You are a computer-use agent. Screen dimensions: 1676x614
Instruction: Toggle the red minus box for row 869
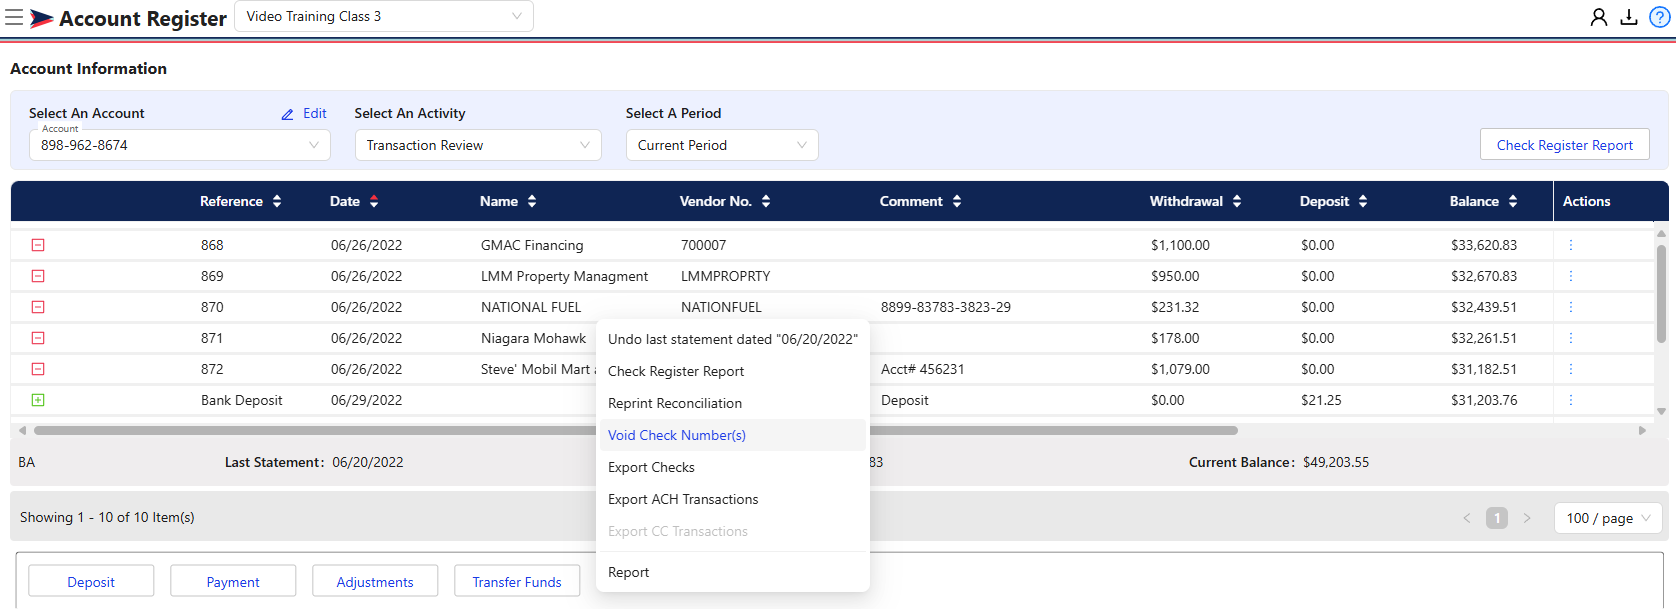point(38,276)
